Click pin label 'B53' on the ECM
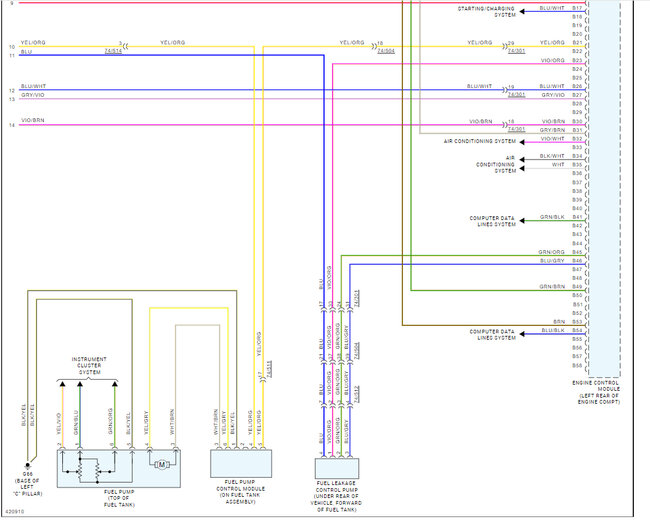This screenshot has height=522, width=650. 577,322
